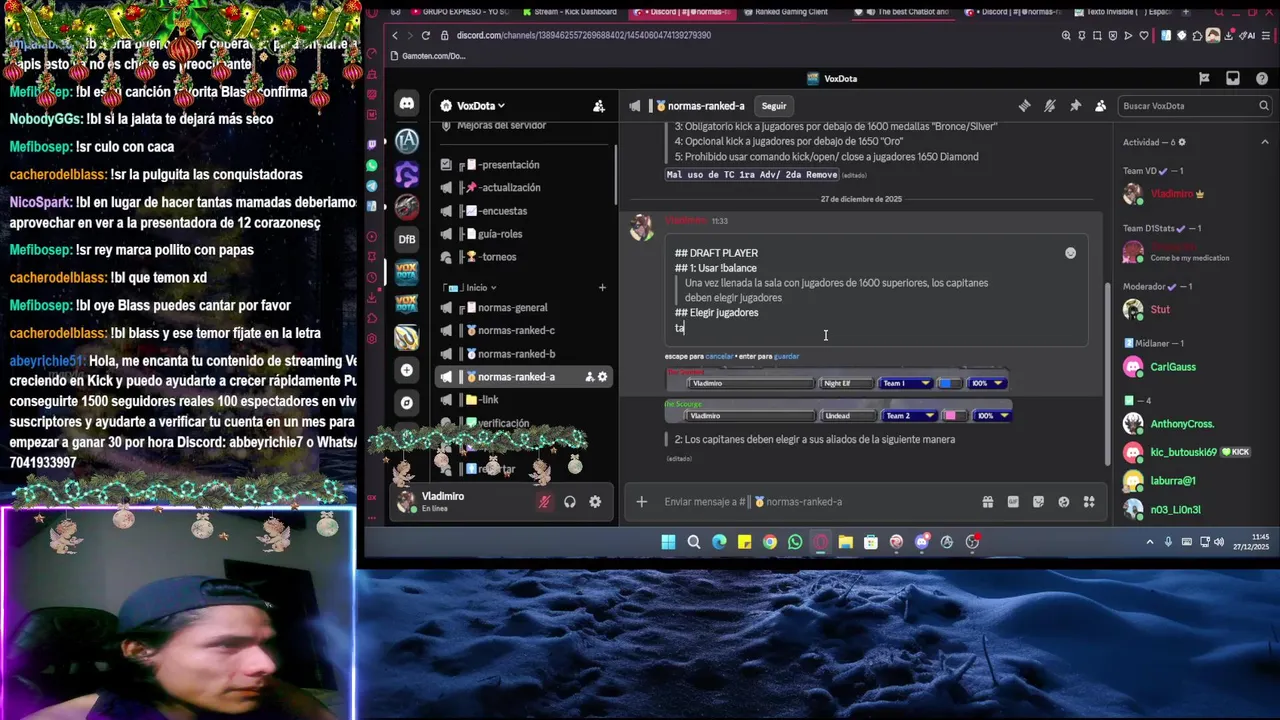Open notification settings bell icon in header
This screenshot has width=1280, height=720.
1049,106
